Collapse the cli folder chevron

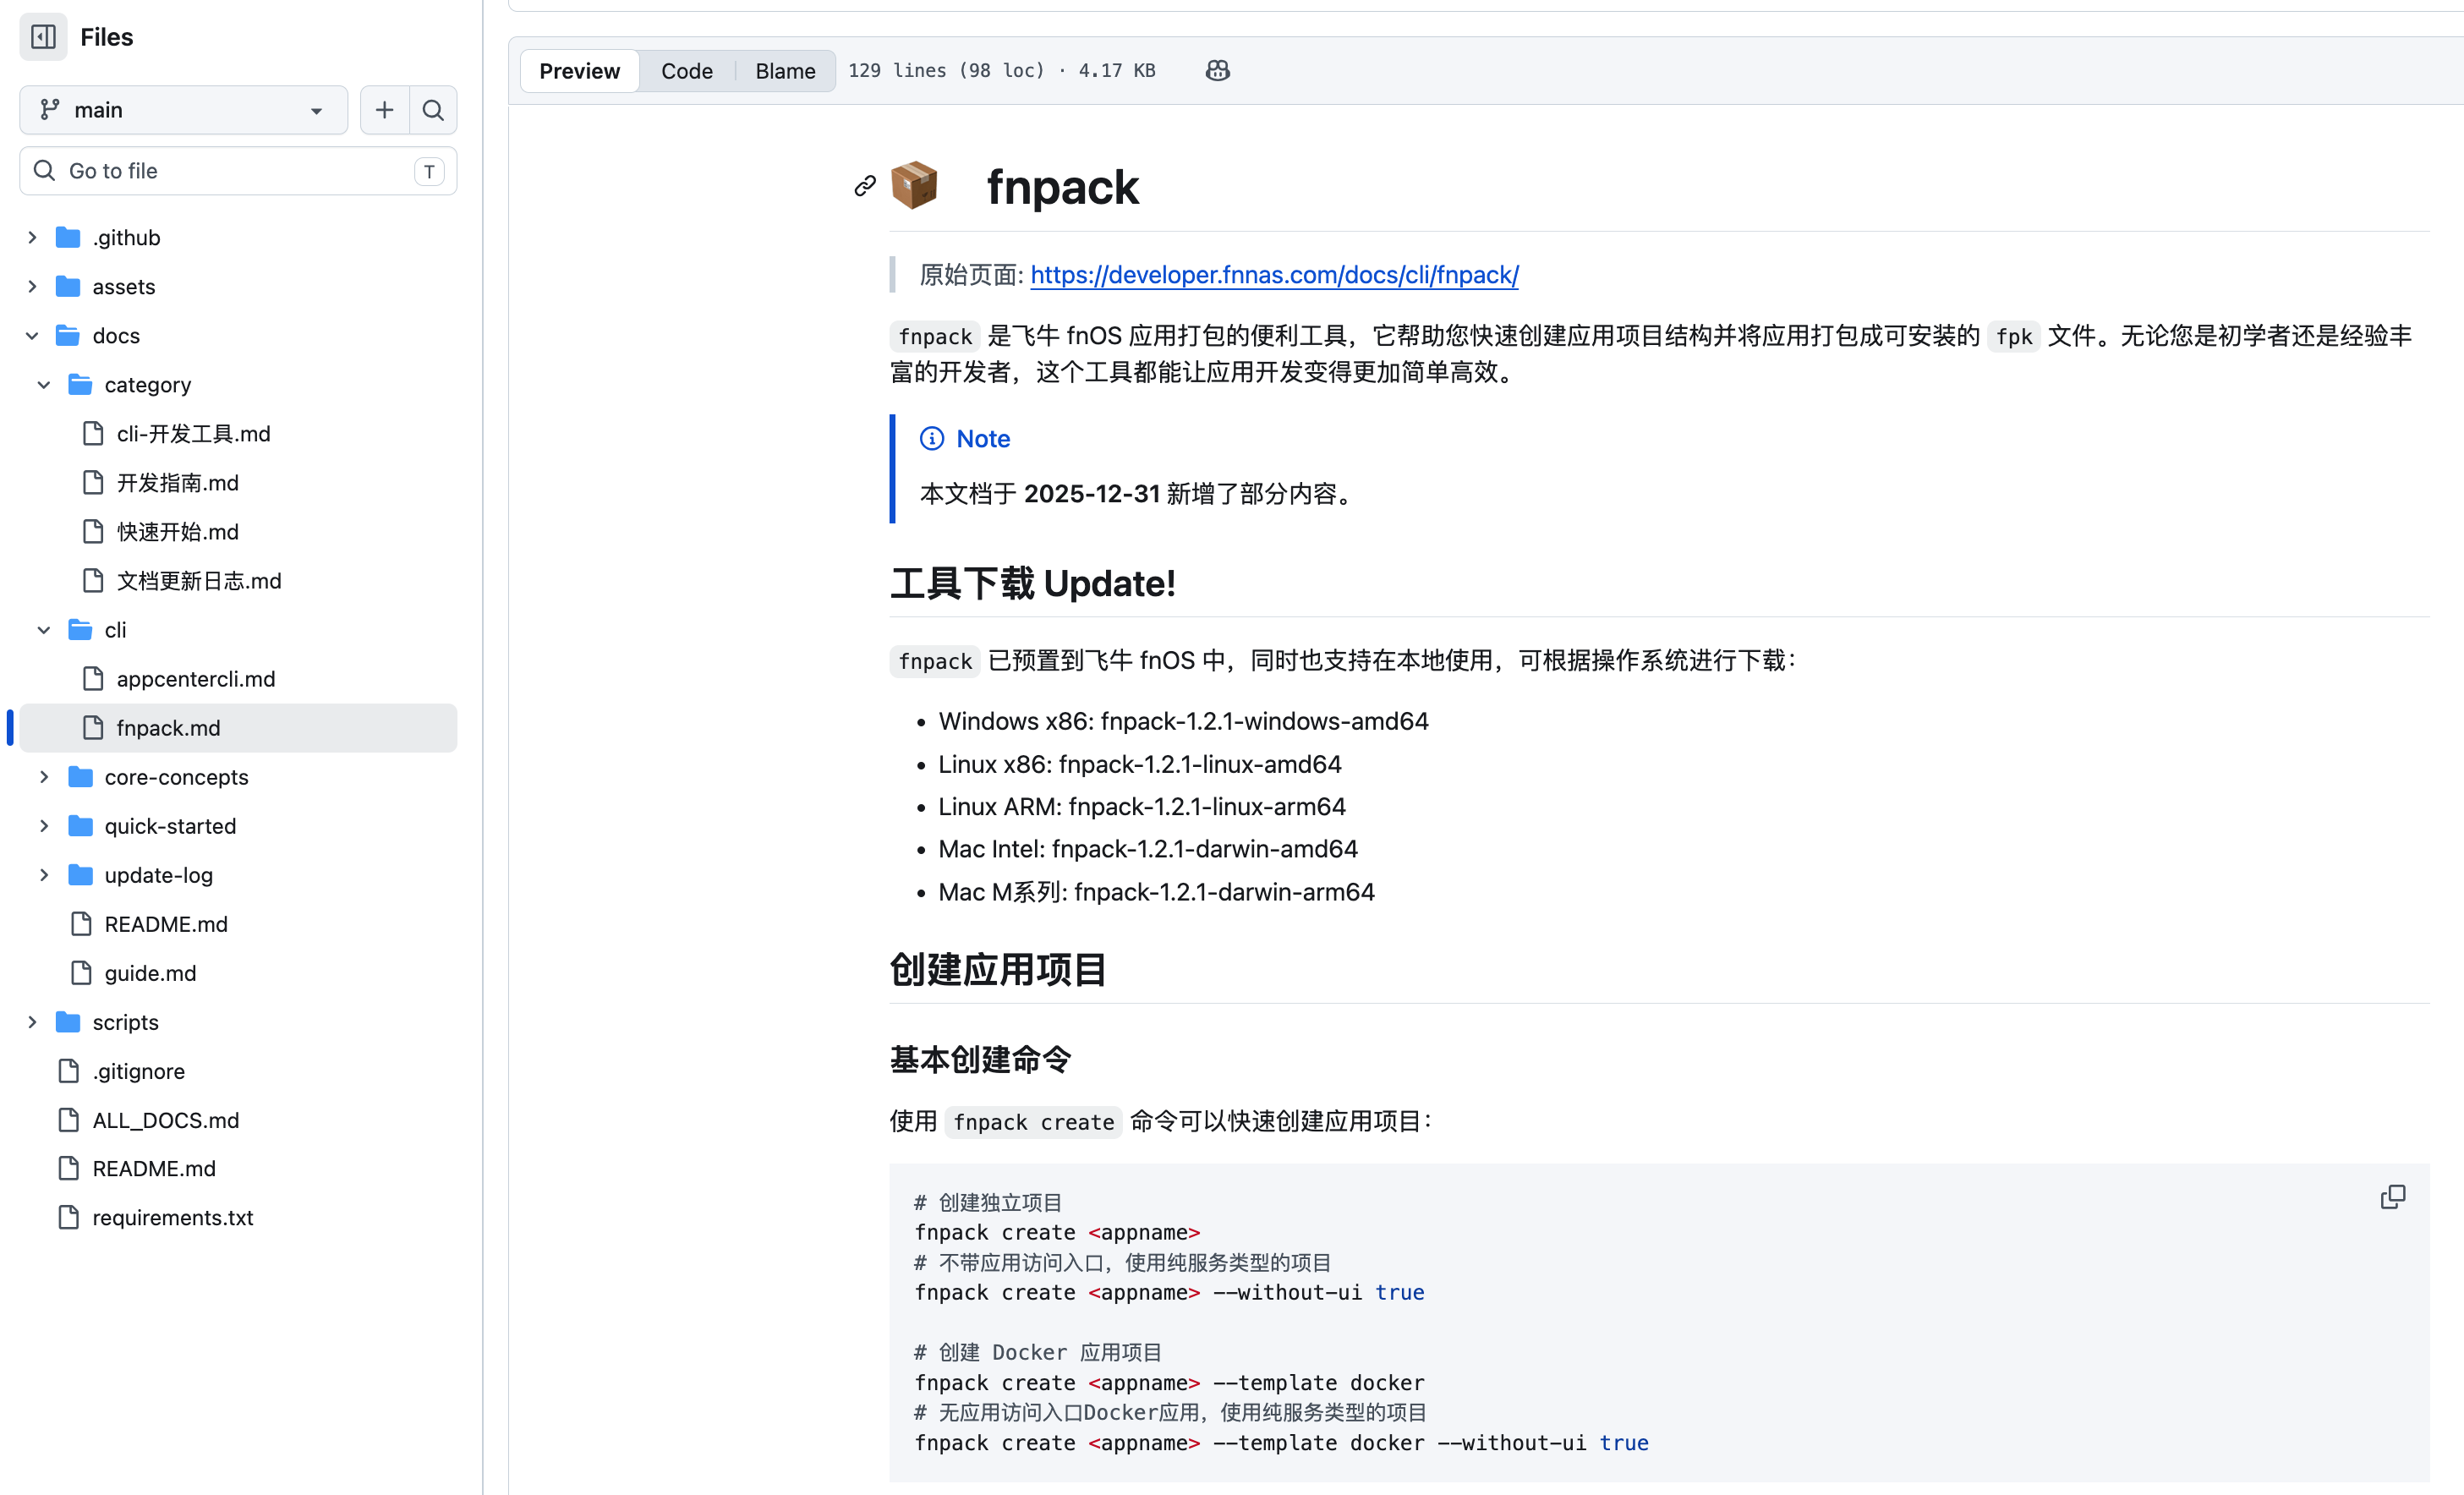[x=44, y=630]
